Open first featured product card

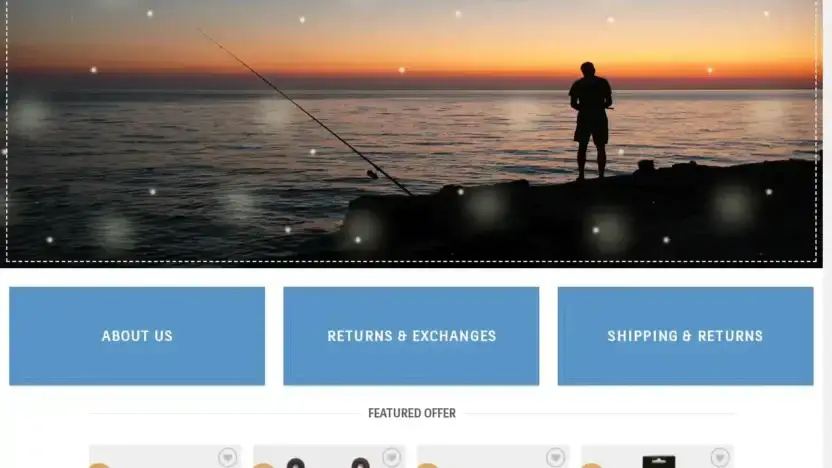pos(165,456)
